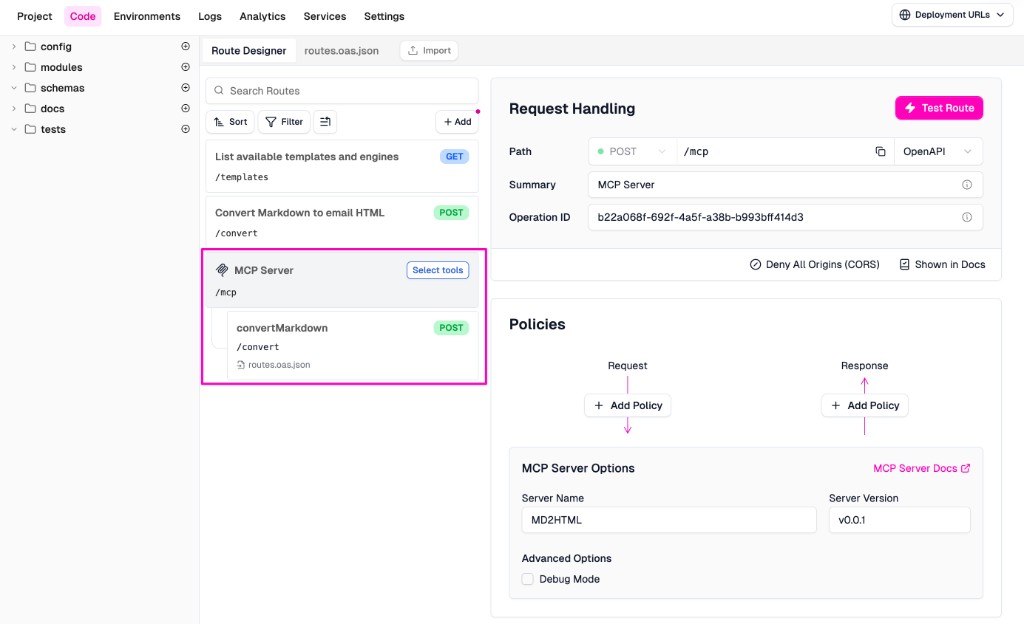Copy the /mcp path with copy icon
The image size is (1024, 624).
point(880,152)
